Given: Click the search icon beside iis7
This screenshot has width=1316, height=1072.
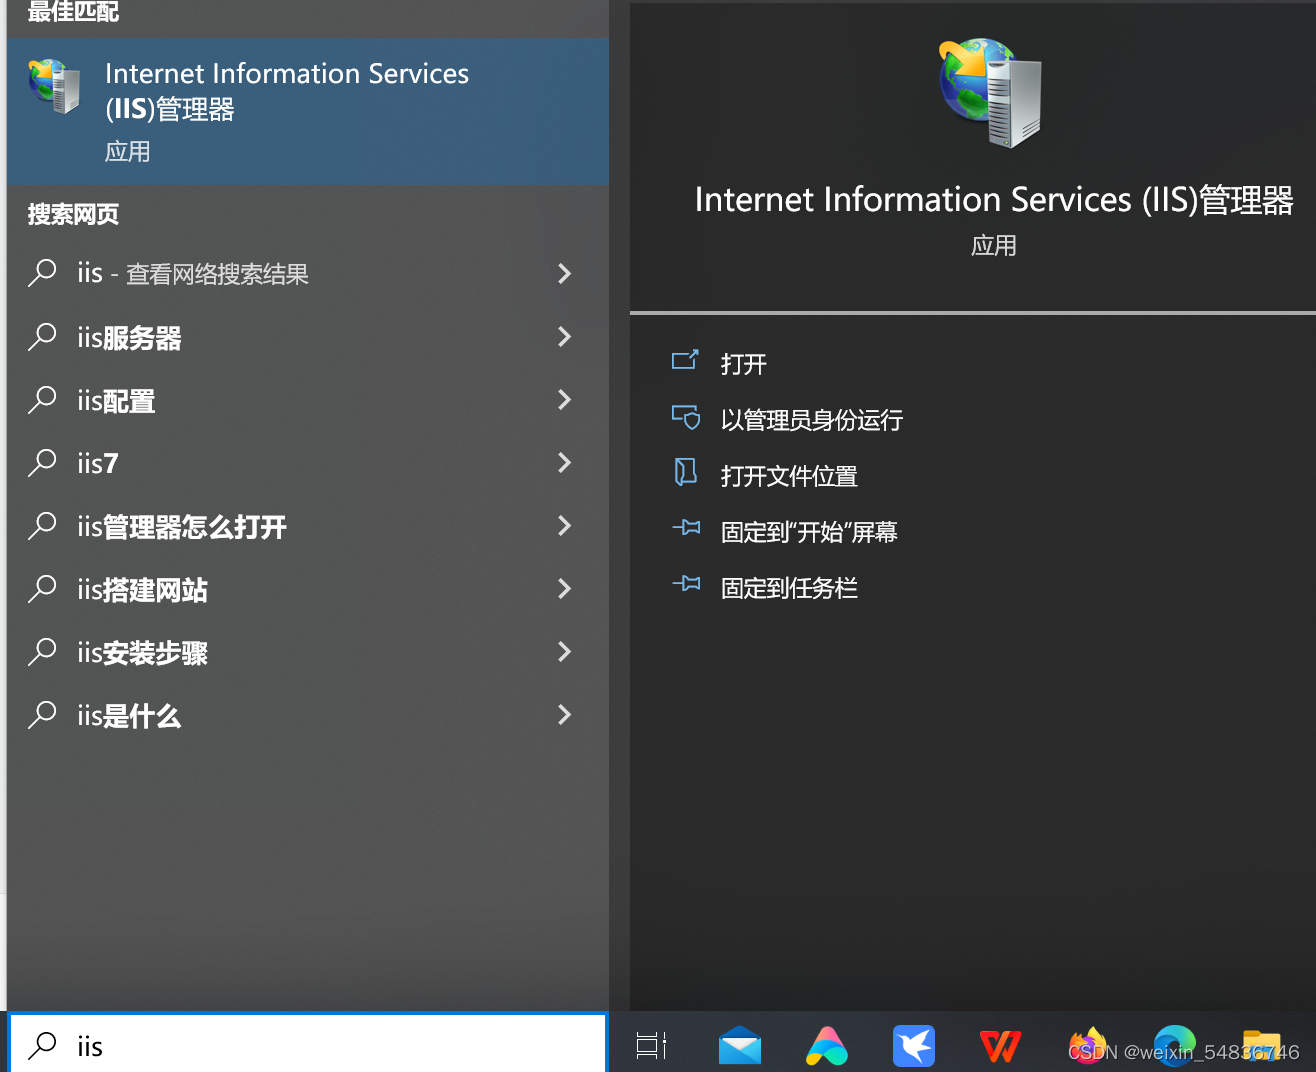Looking at the screenshot, I should pyautogui.click(x=42, y=463).
